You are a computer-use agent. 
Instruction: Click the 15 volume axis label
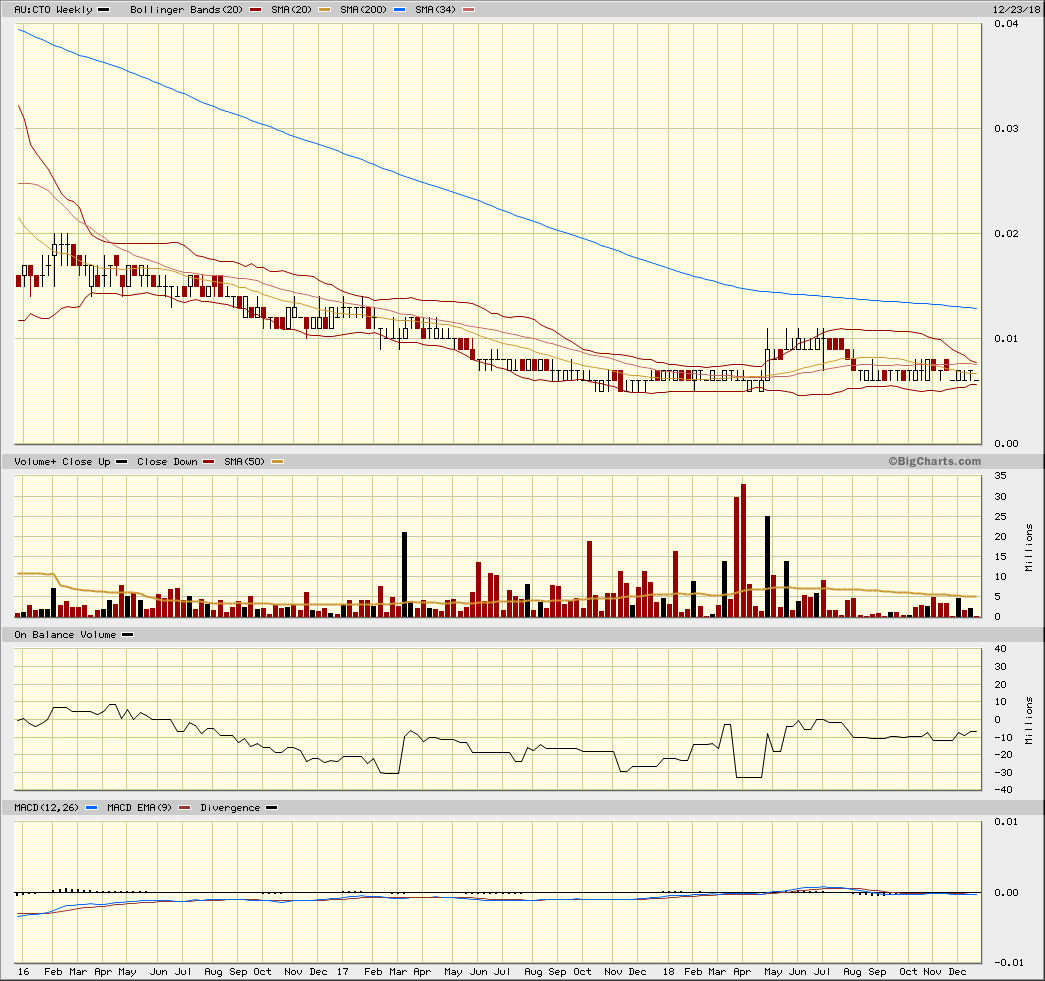tap(1000, 556)
